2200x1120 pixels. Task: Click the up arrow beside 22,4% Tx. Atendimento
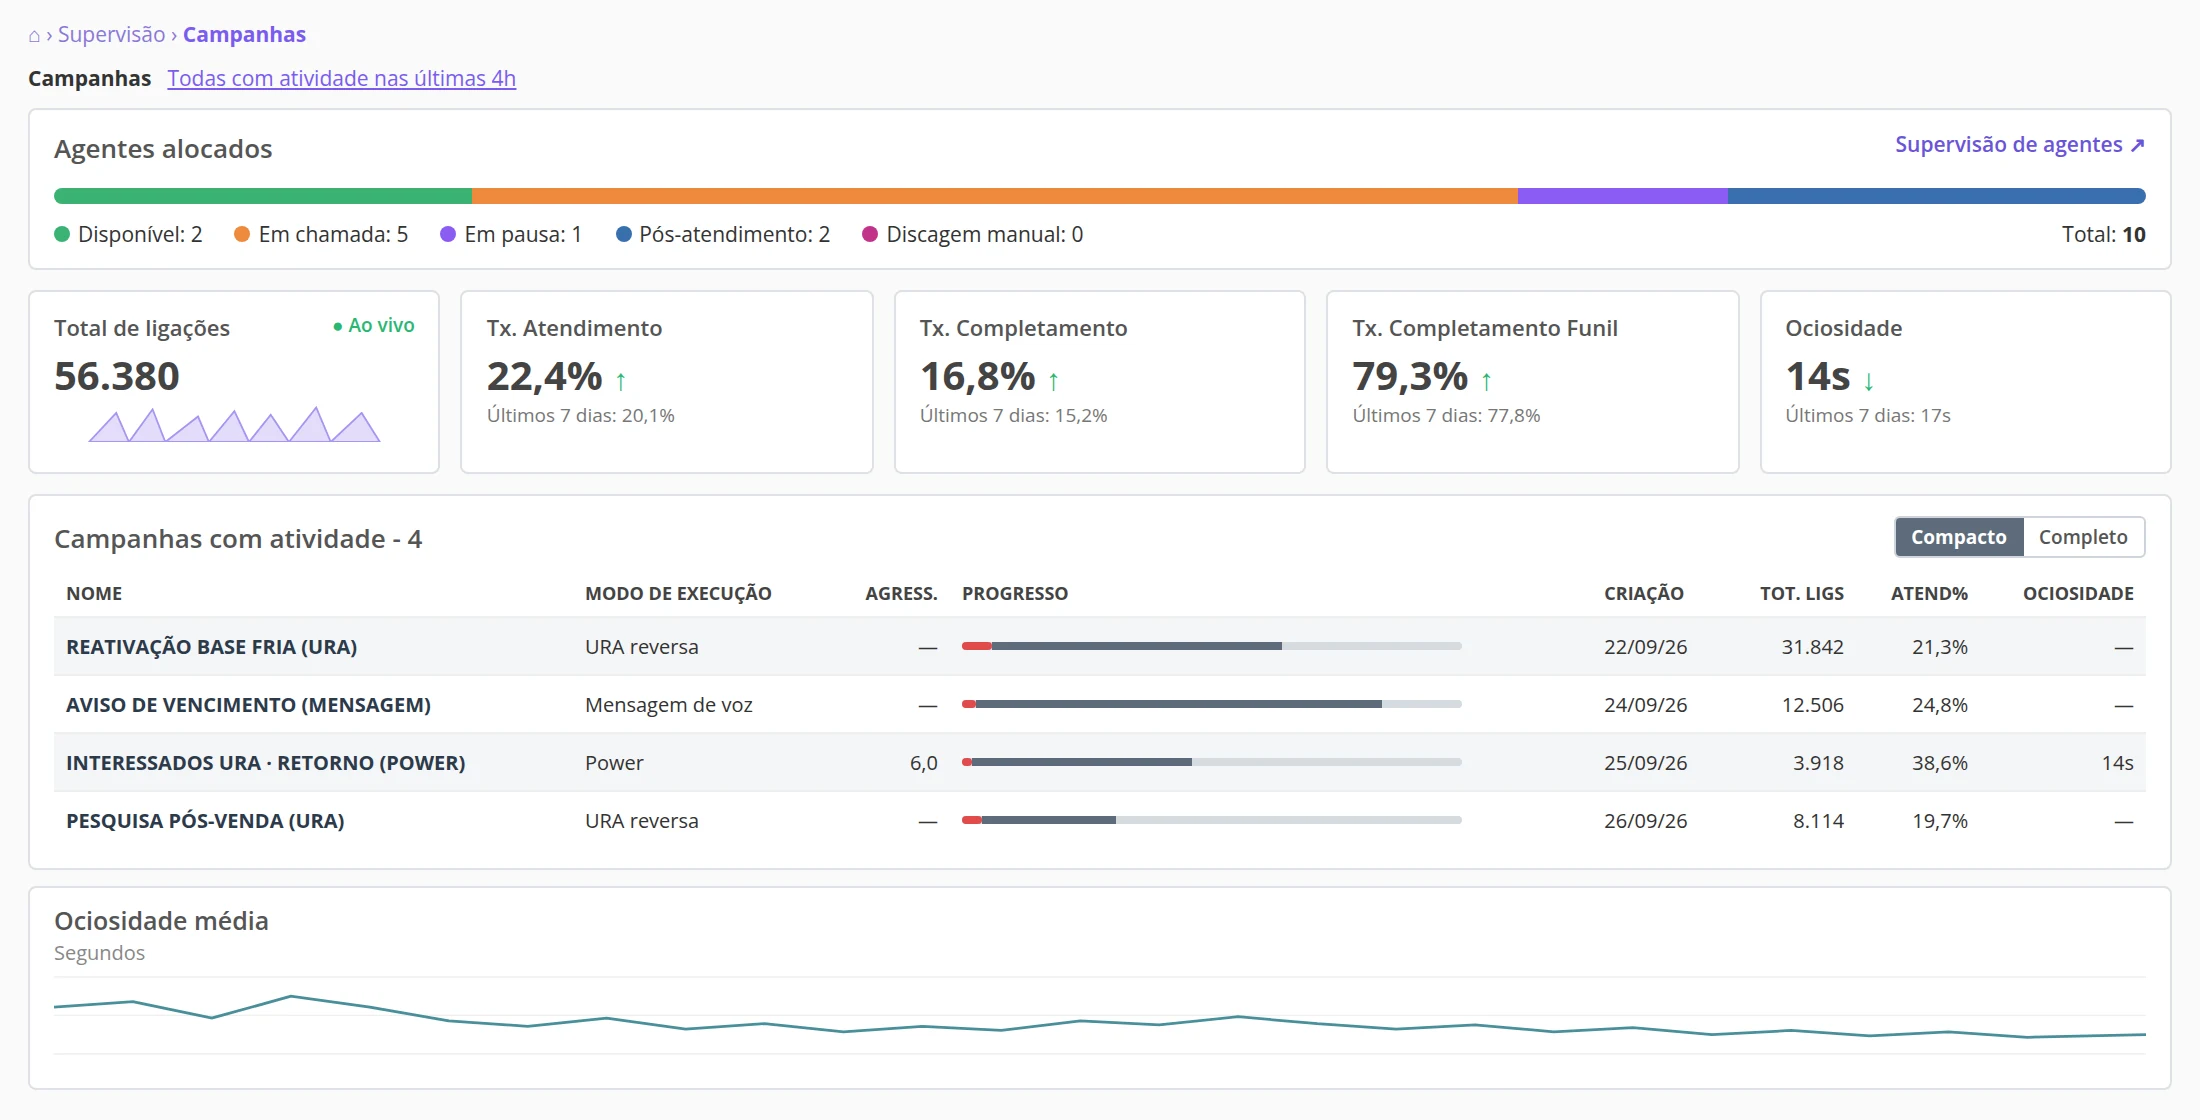tap(621, 381)
